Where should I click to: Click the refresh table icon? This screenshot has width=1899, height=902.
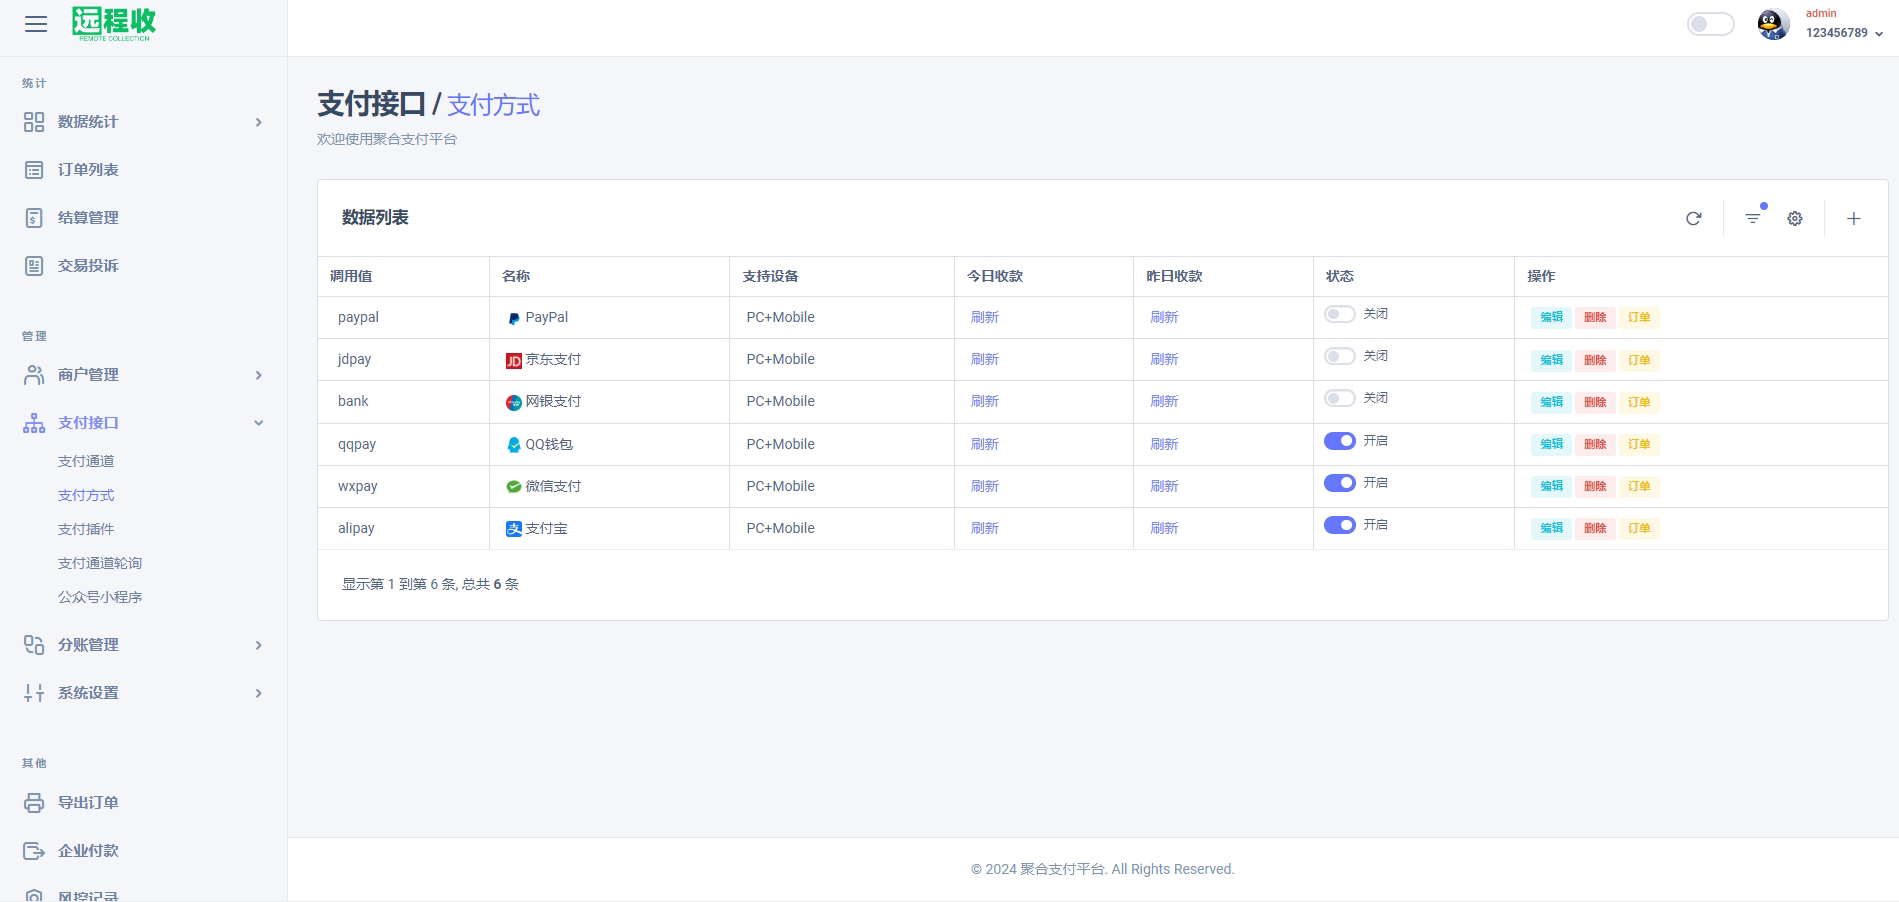point(1693,219)
